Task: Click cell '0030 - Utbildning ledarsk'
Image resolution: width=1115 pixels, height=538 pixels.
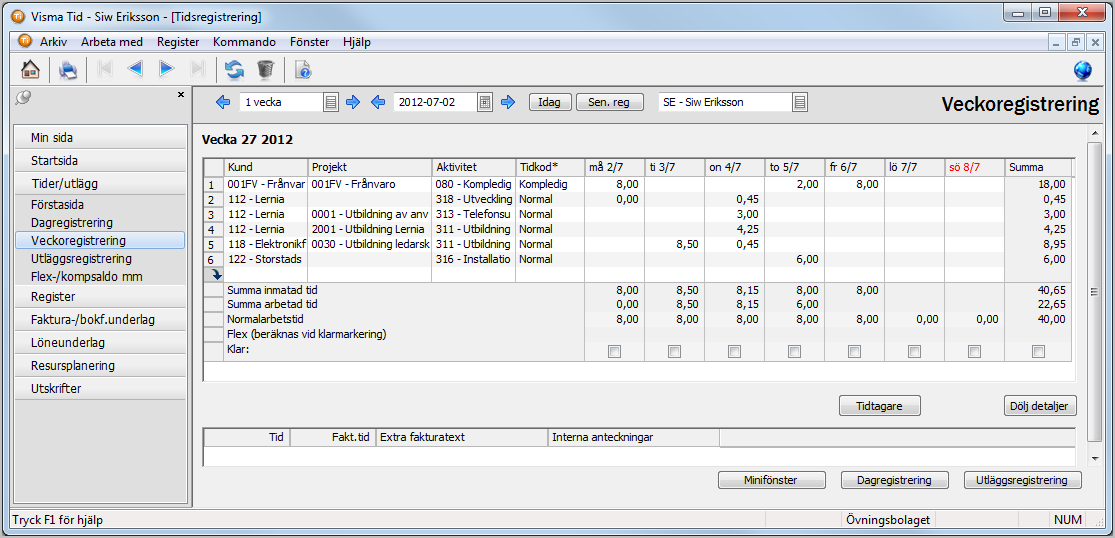Action: point(370,244)
